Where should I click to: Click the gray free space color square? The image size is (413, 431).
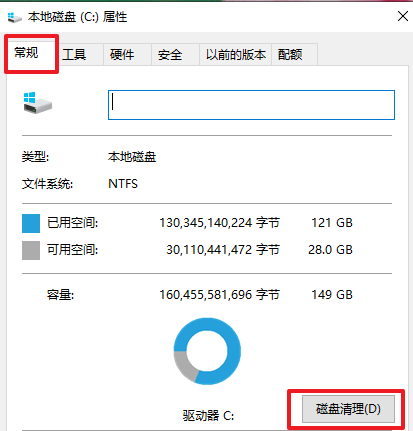pyautogui.click(x=31, y=250)
